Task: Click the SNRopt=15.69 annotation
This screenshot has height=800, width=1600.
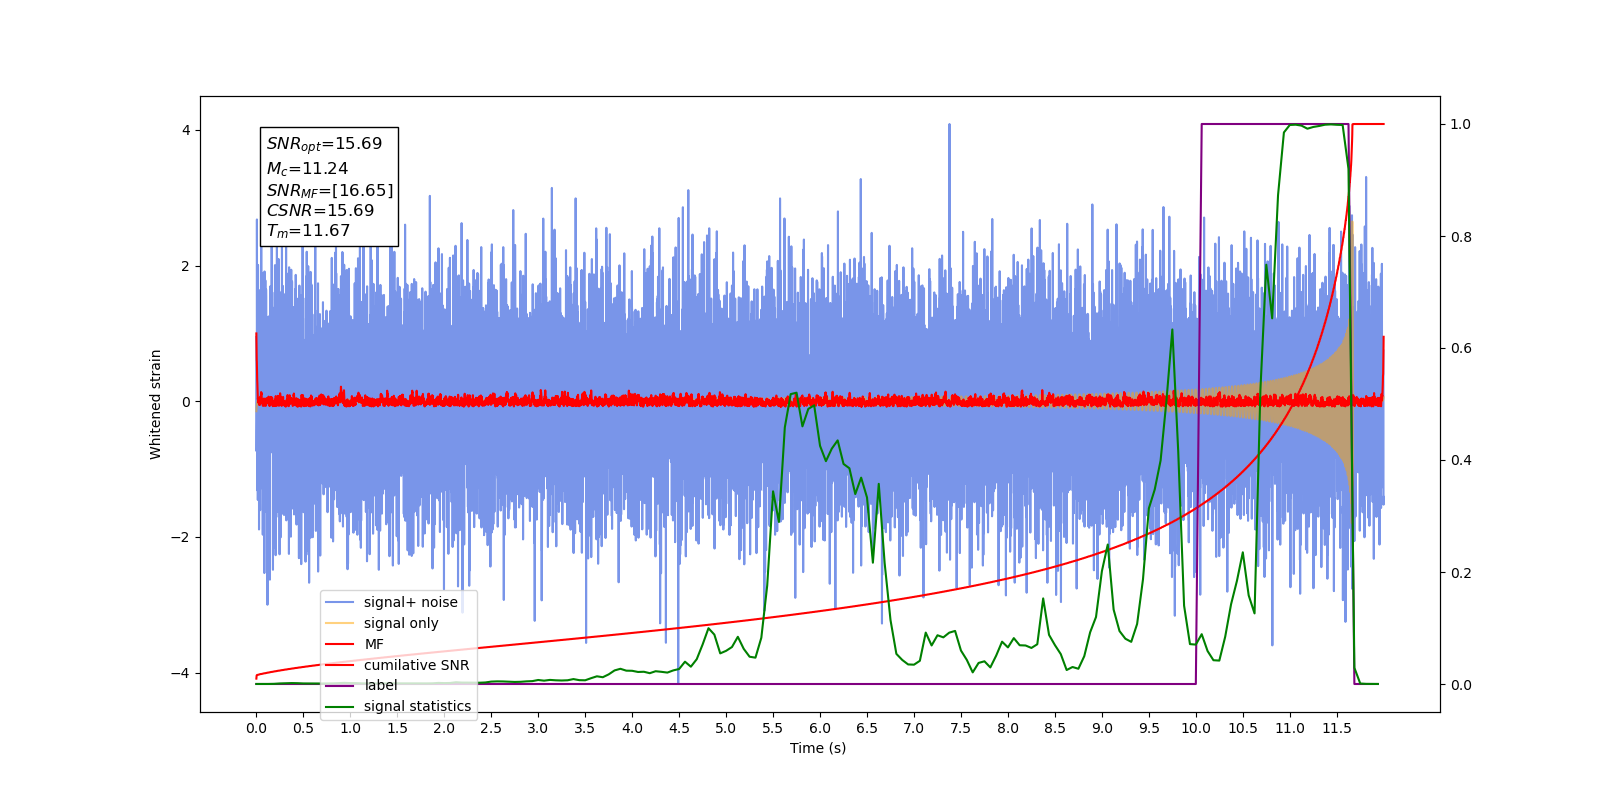Action: click(324, 144)
